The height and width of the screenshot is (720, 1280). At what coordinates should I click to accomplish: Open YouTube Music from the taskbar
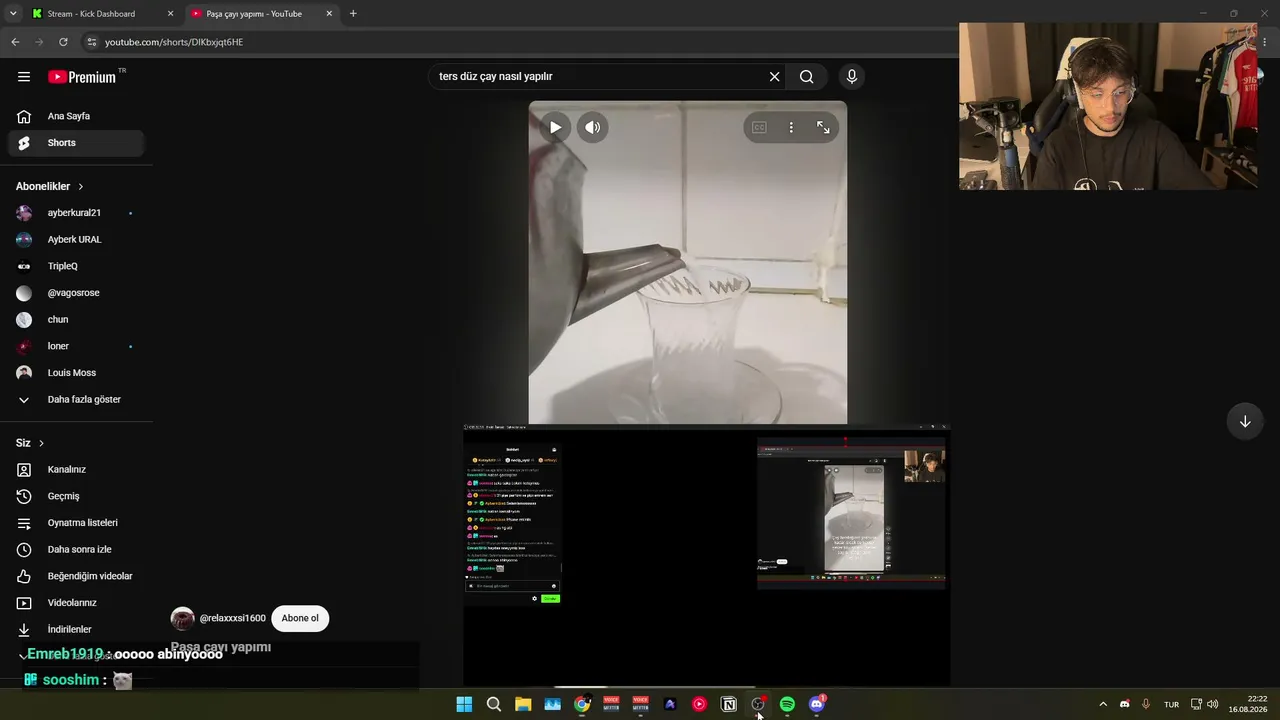pos(699,704)
